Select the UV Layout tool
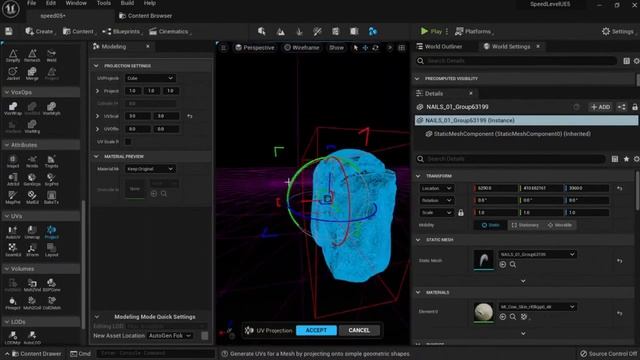This screenshot has height=360, width=640. (51, 250)
